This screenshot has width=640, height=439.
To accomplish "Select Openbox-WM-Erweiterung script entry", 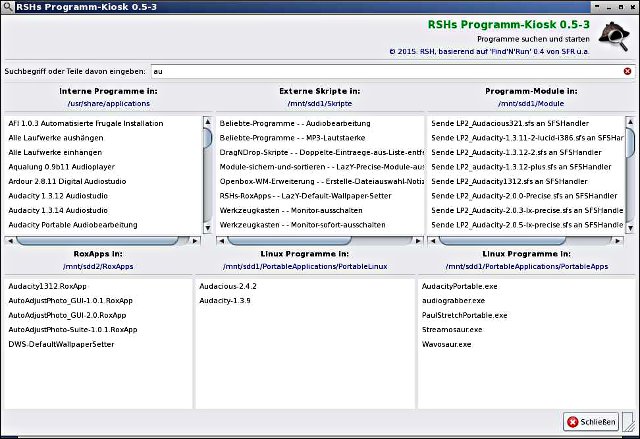I will (x=320, y=182).
